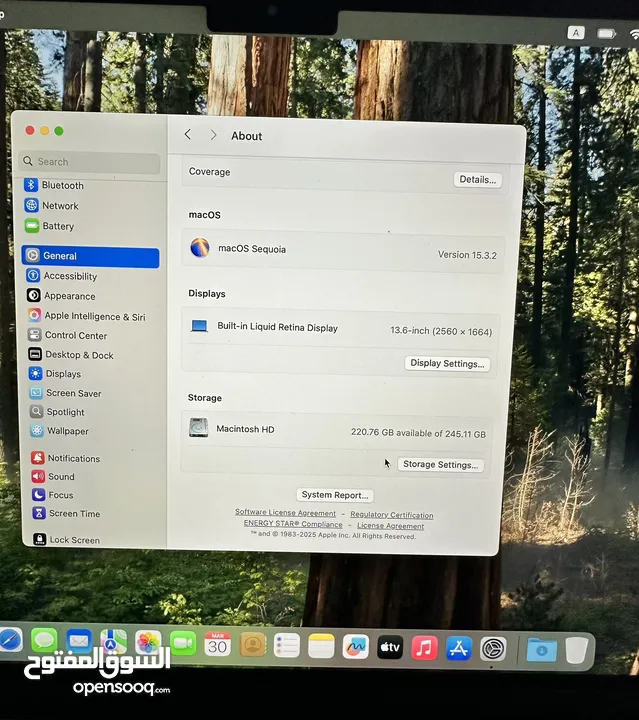Open Music from the Dock
This screenshot has height=720, width=639.
(425, 648)
